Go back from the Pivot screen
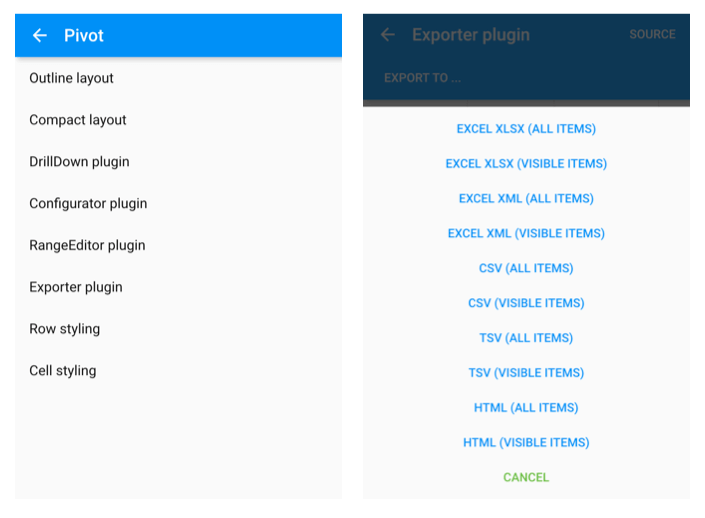 point(40,36)
